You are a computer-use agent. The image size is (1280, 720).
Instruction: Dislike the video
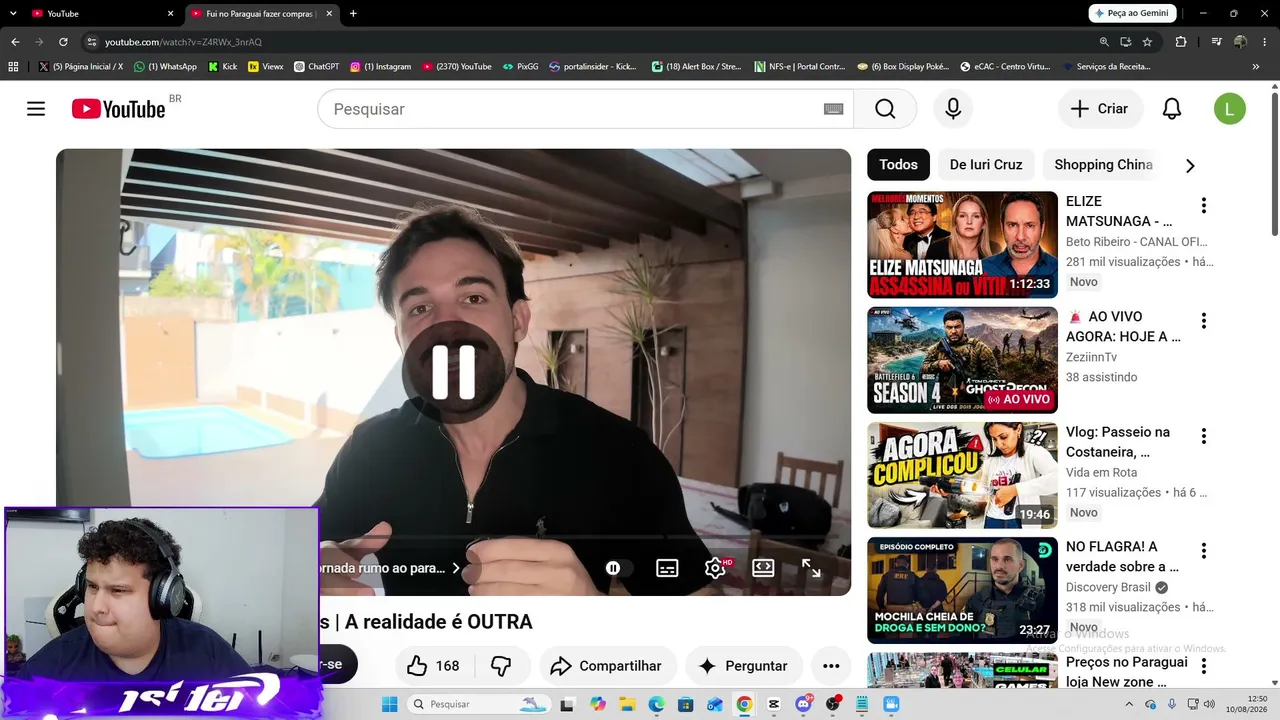[500, 666]
